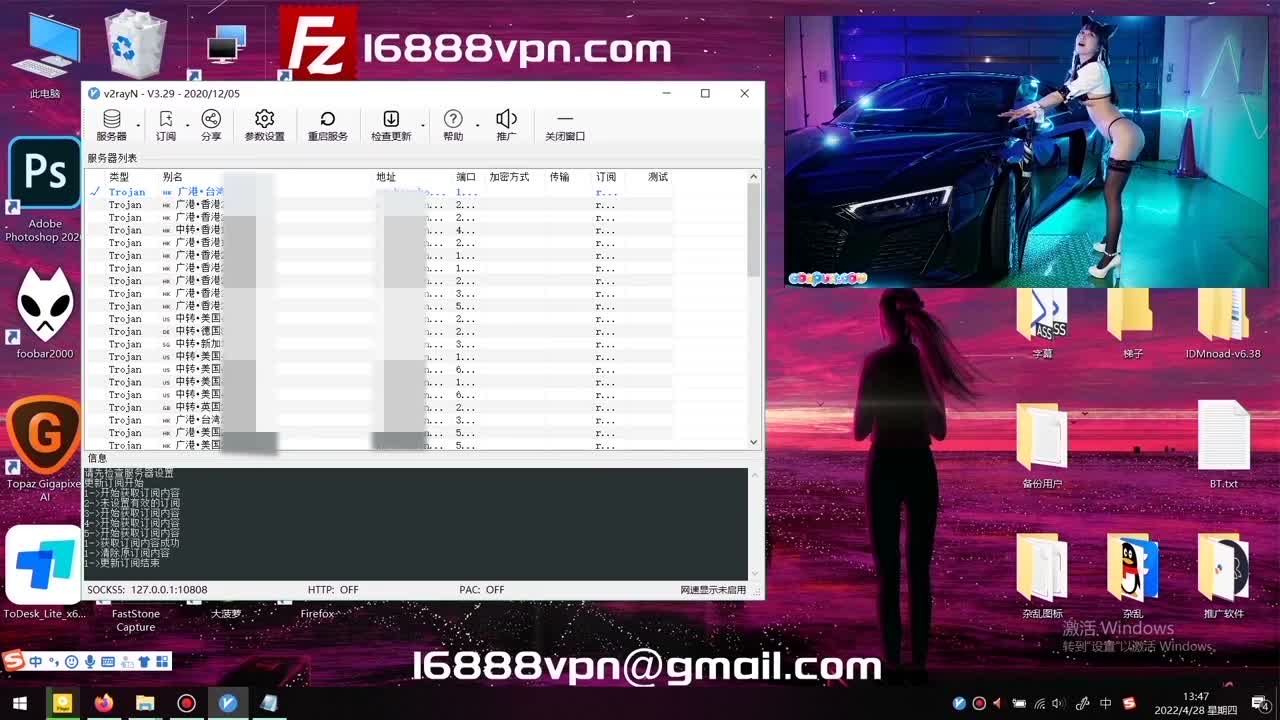Screen dimensions: 1280x720
Task: Open the notification center icon
Action: tap(1260, 703)
